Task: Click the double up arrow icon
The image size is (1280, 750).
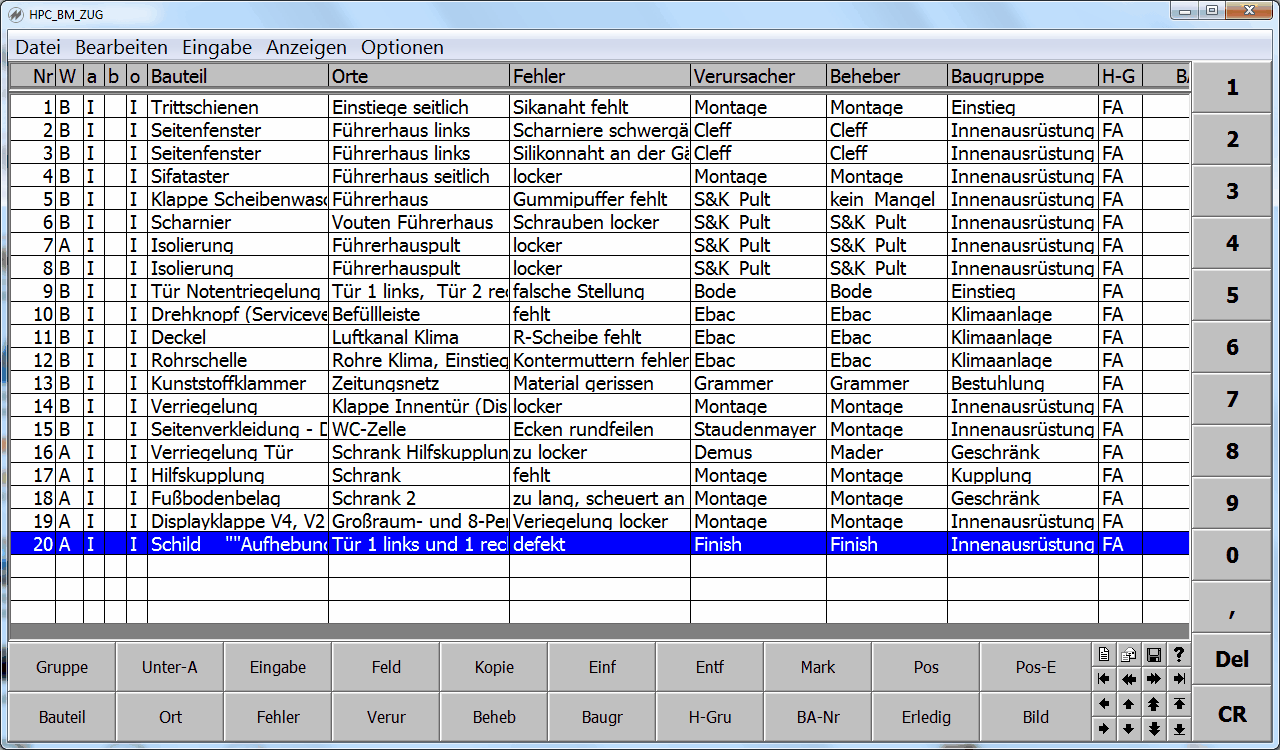Action: click(1154, 704)
